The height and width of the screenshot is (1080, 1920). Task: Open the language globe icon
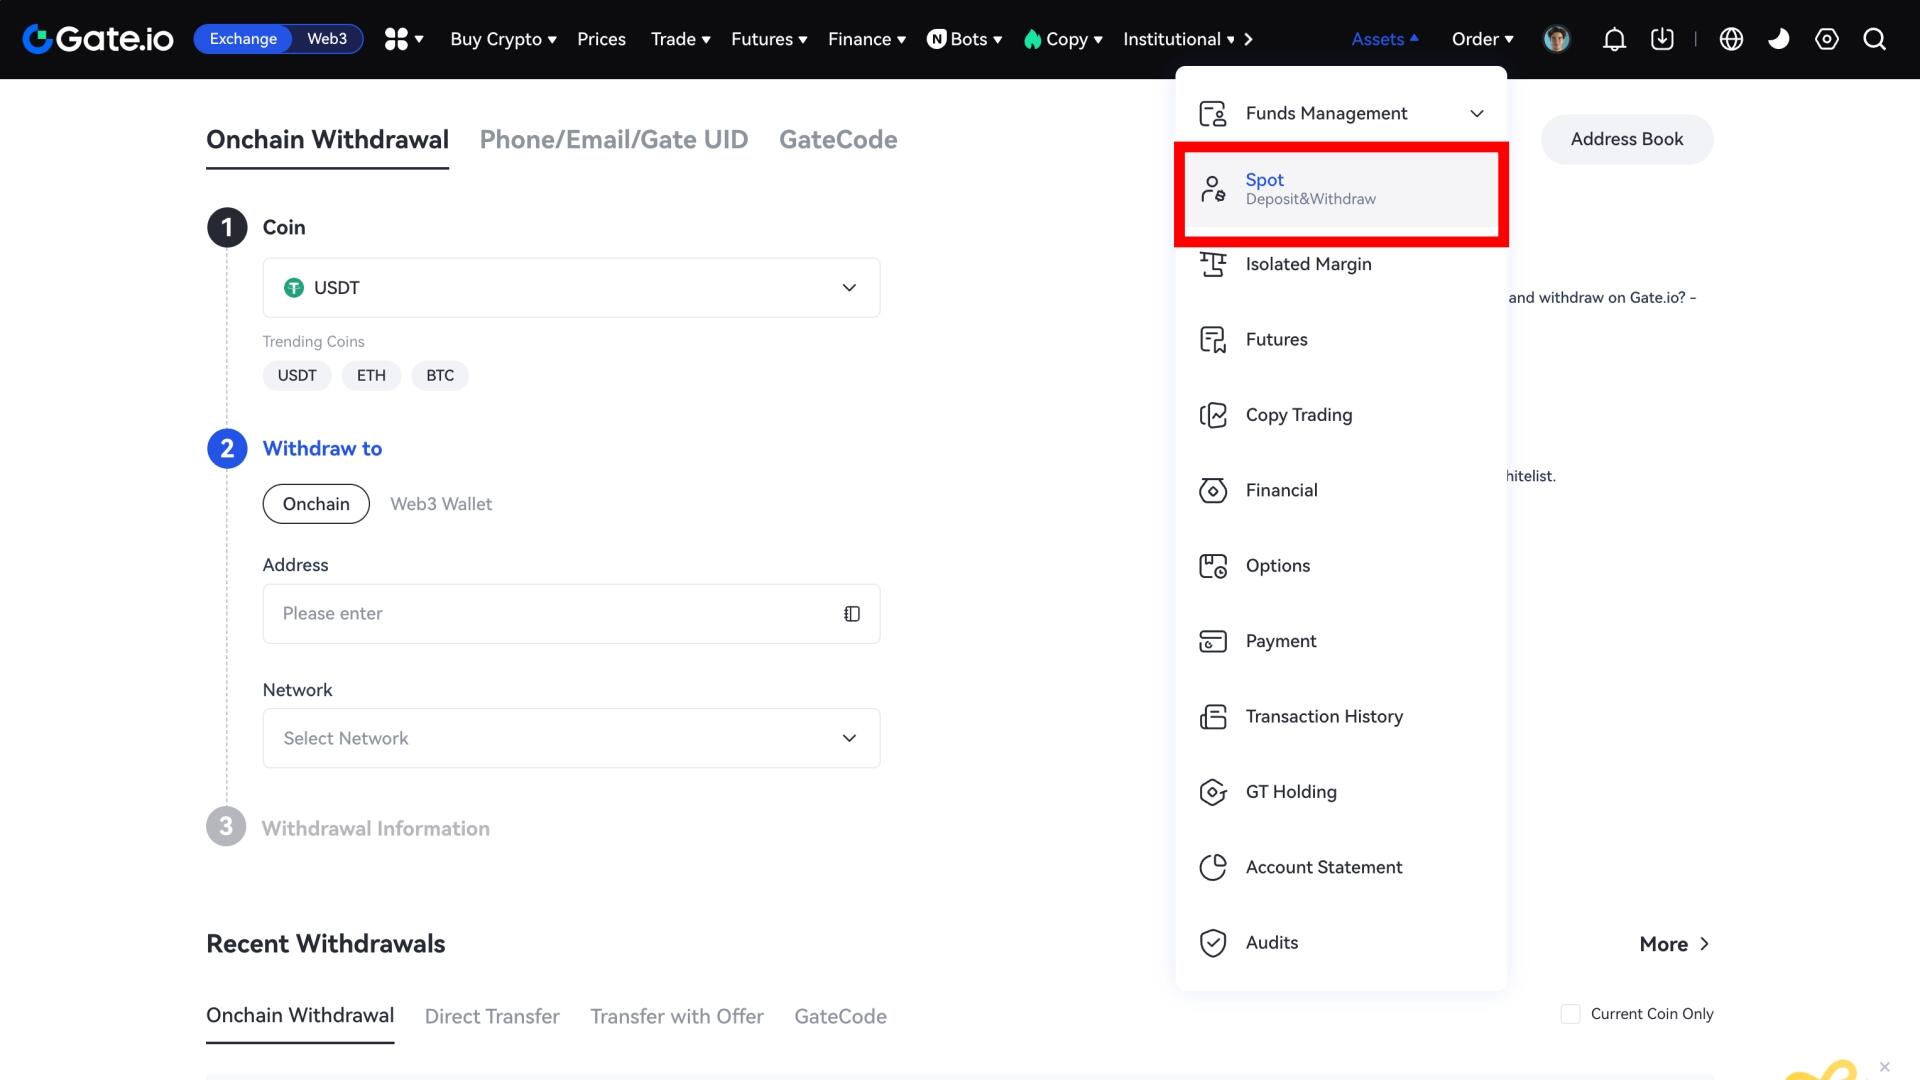1731,39
